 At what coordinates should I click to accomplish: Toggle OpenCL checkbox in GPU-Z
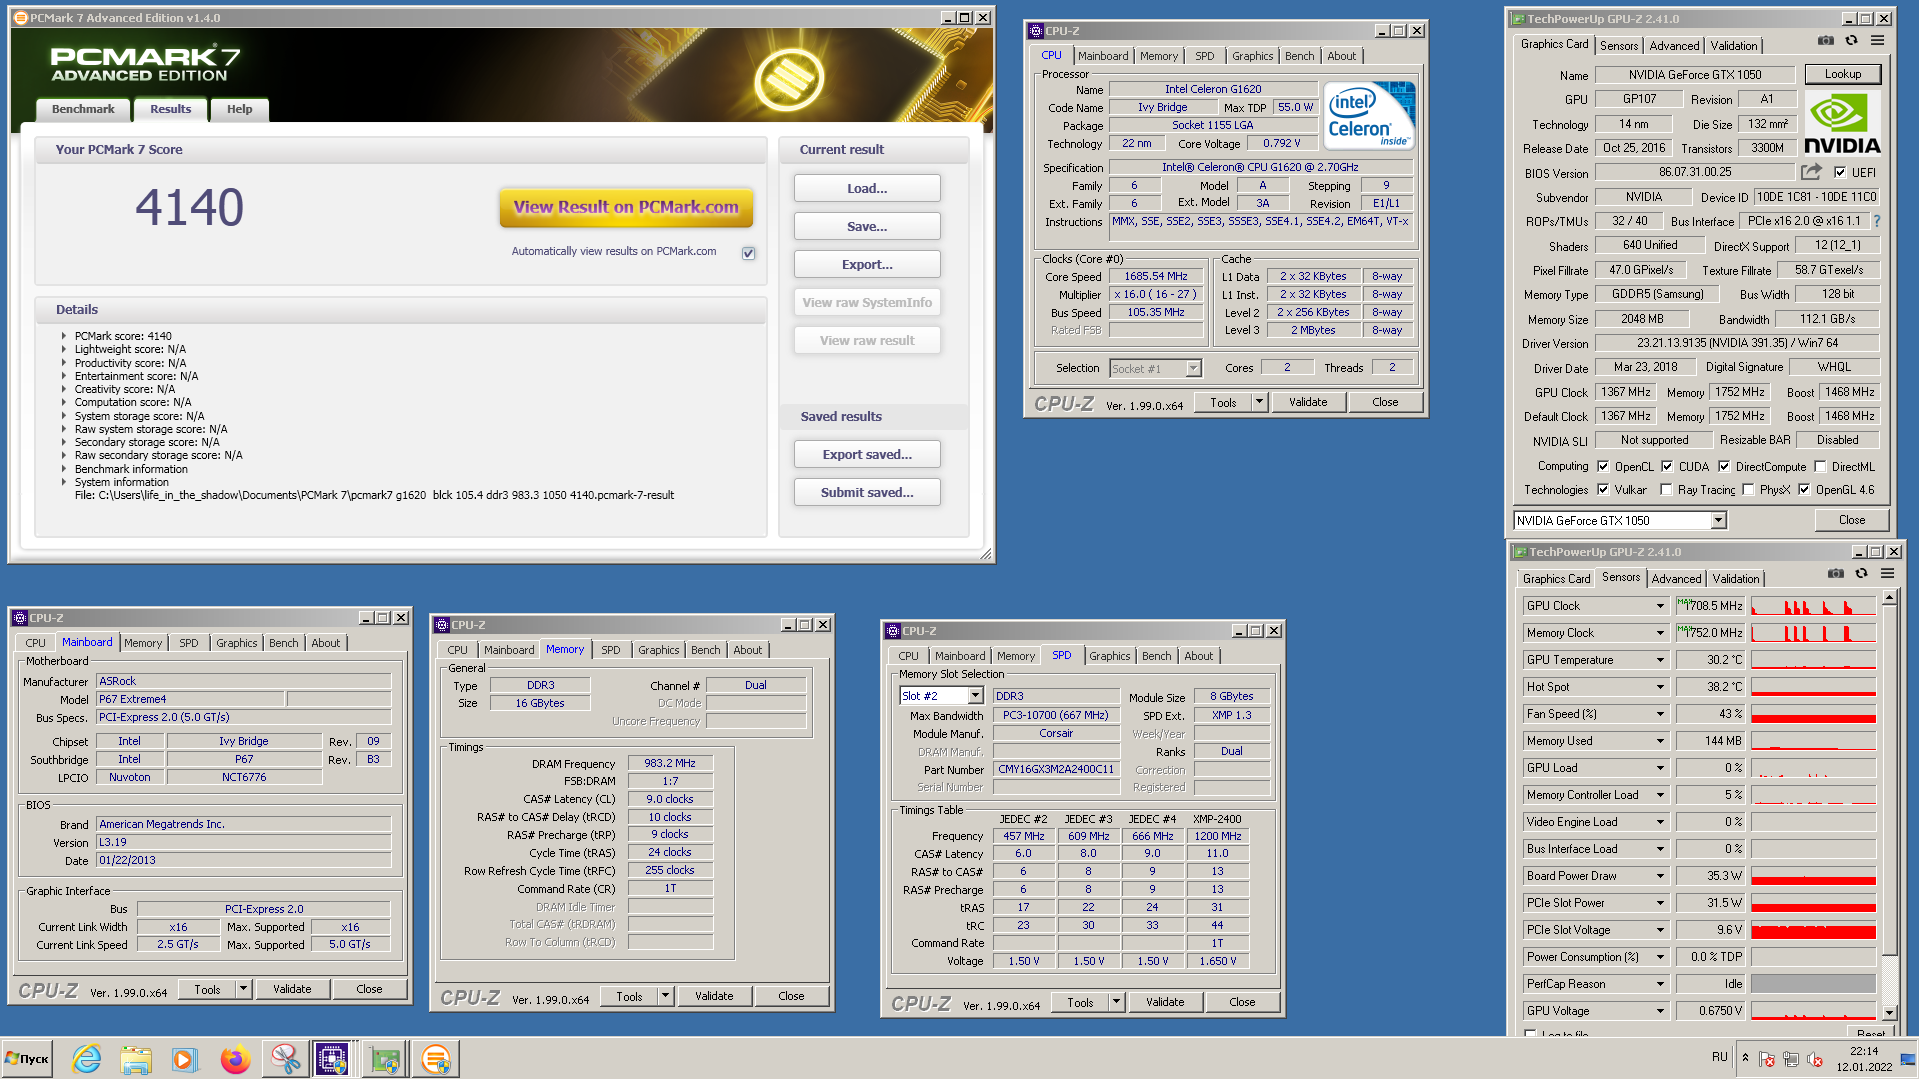1603,466
